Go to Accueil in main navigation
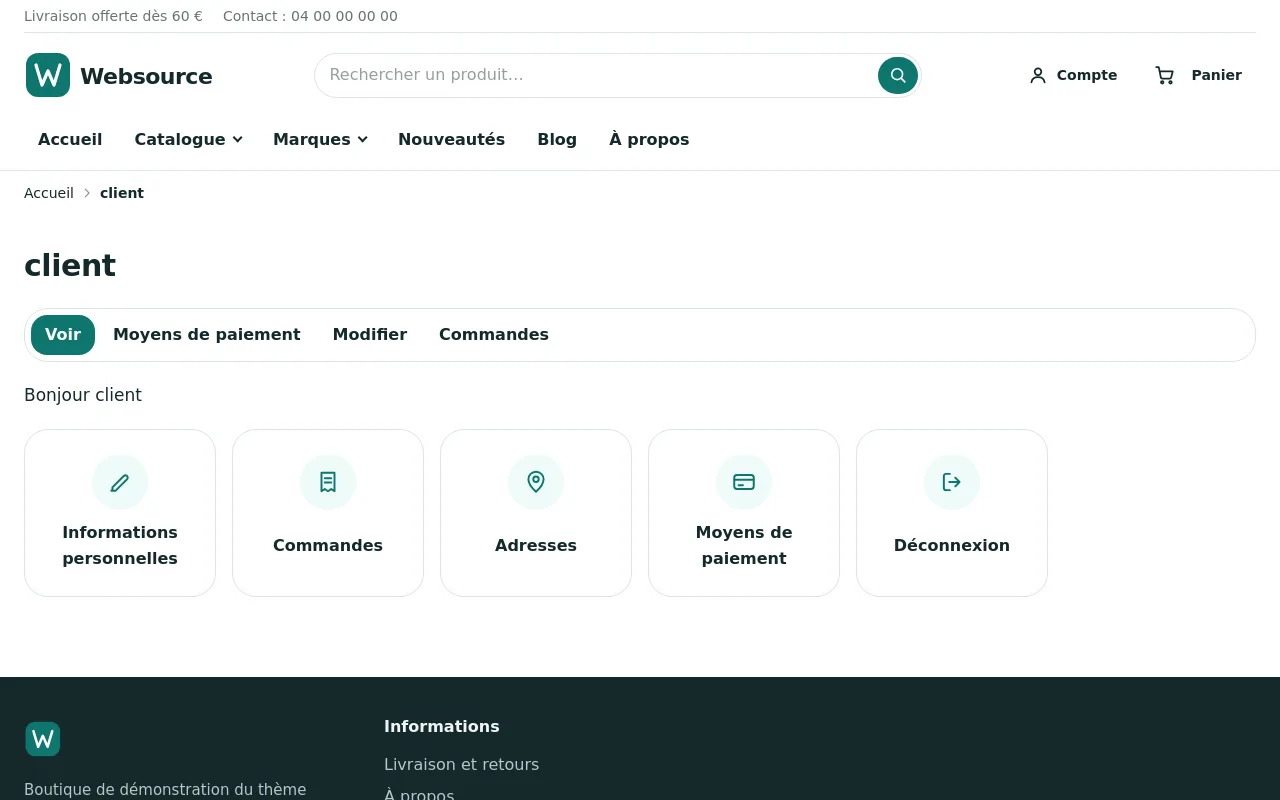Screen dimensions: 1280x800 click(x=70, y=139)
